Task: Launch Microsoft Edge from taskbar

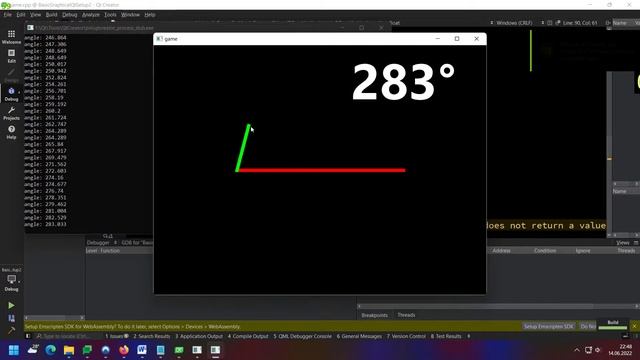Action: point(51,350)
